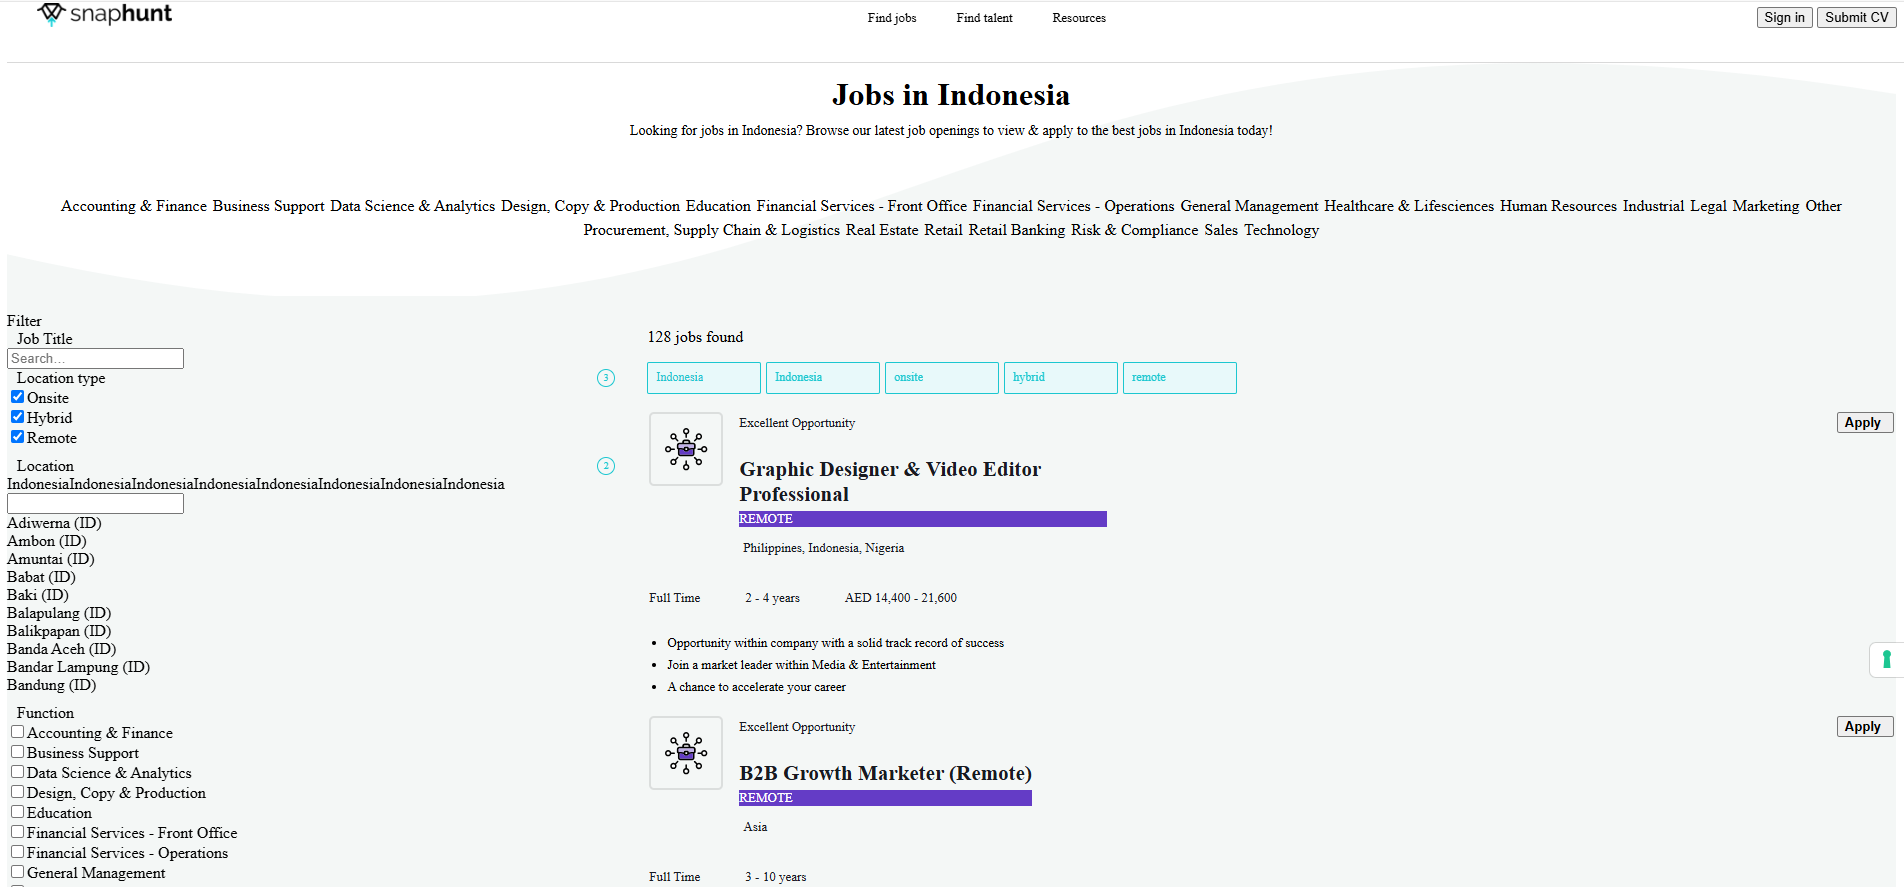
Task: Open Find jobs menu
Action: 892,18
